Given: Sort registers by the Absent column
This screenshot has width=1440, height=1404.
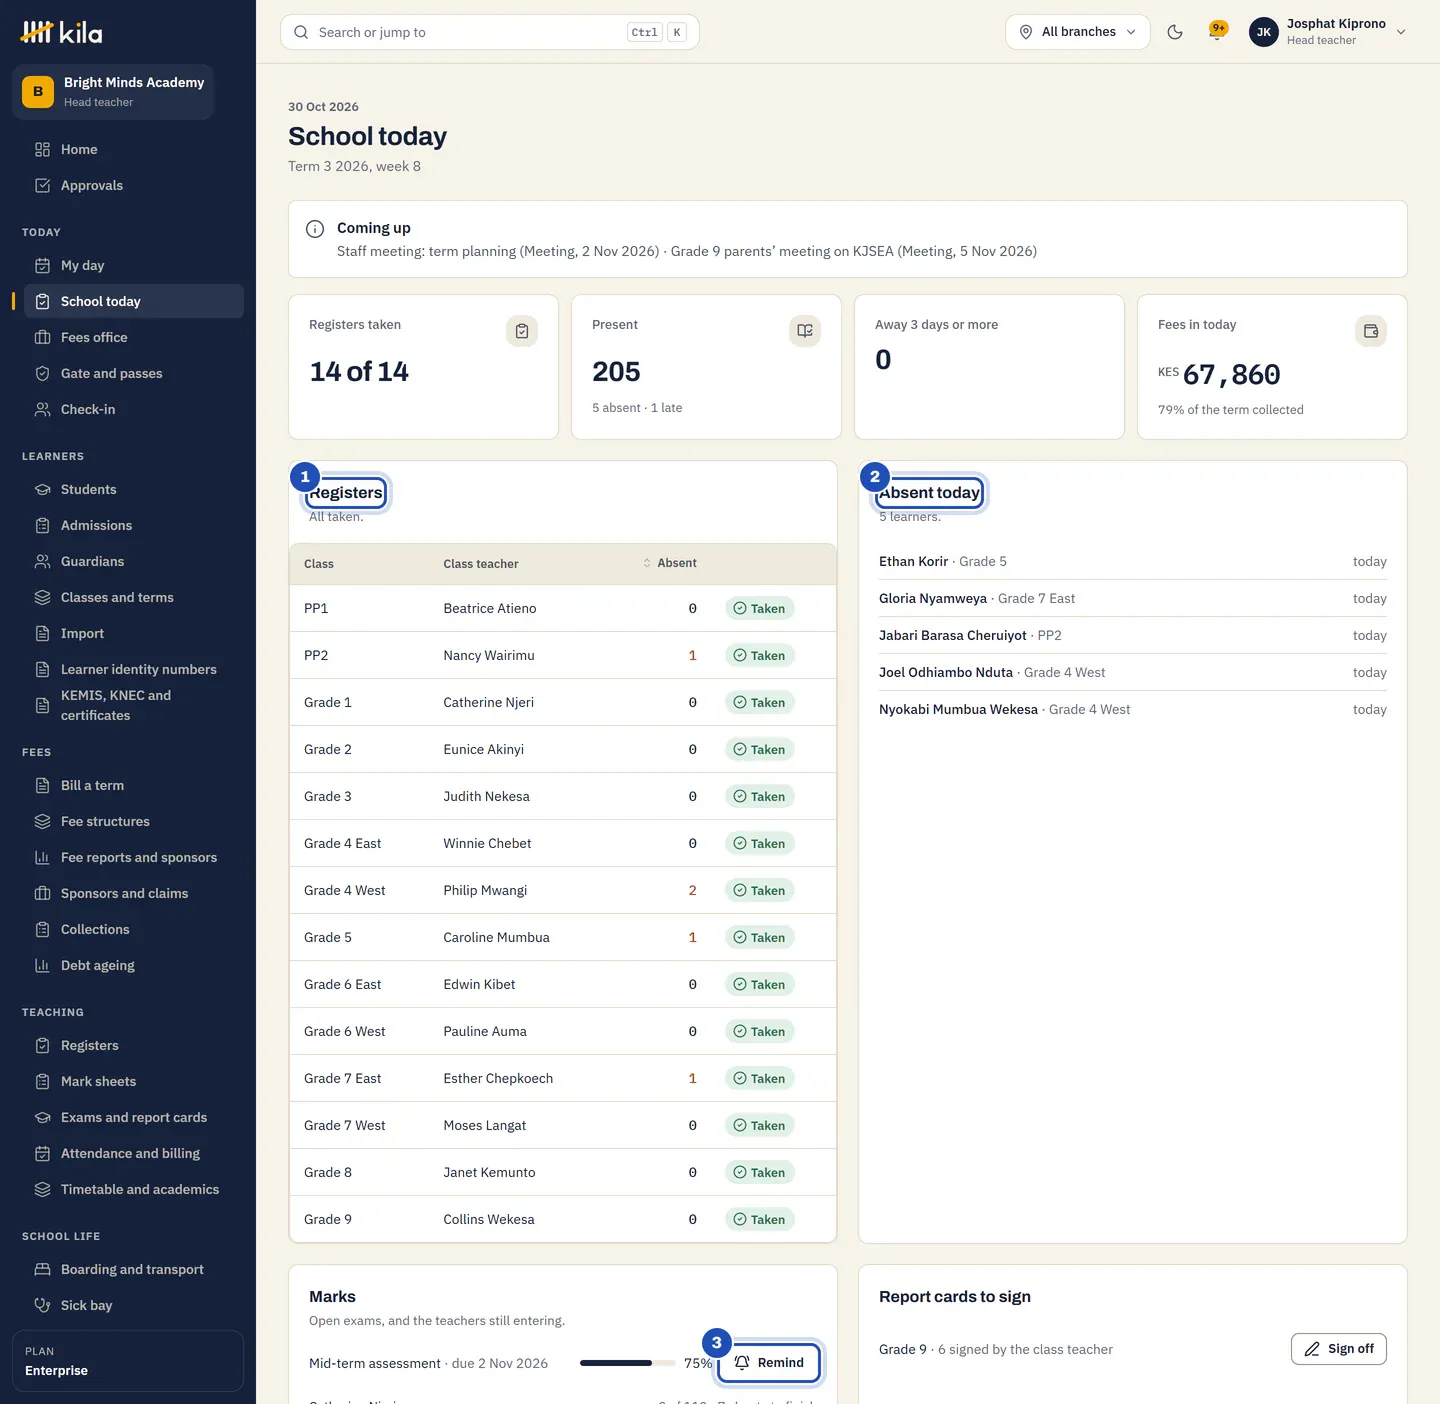Looking at the screenshot, I should click(670, 564).
